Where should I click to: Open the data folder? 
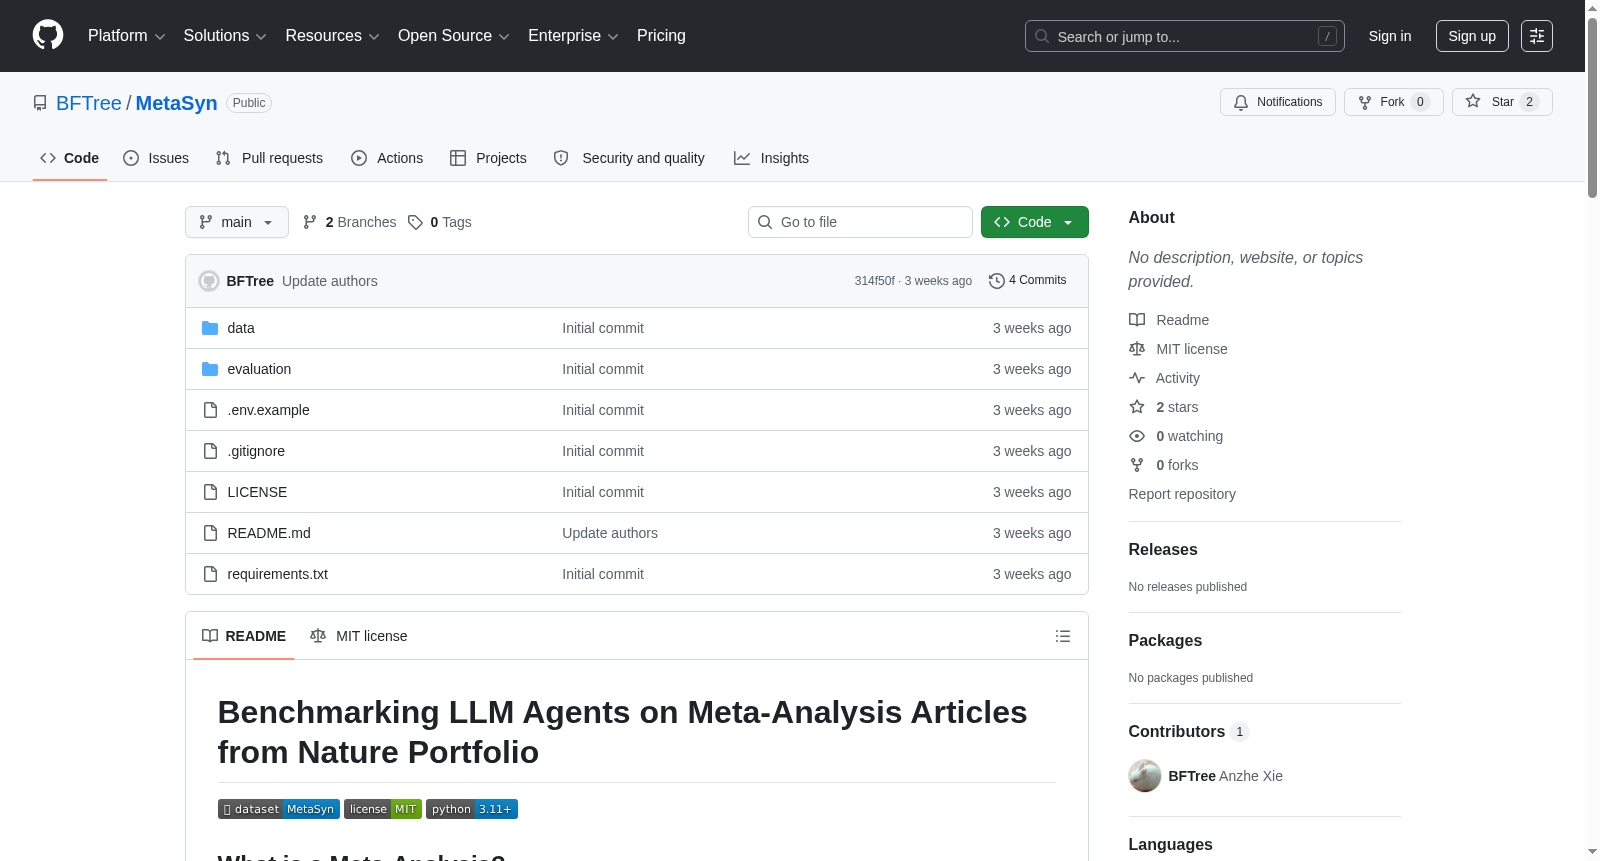pos(241,328)
